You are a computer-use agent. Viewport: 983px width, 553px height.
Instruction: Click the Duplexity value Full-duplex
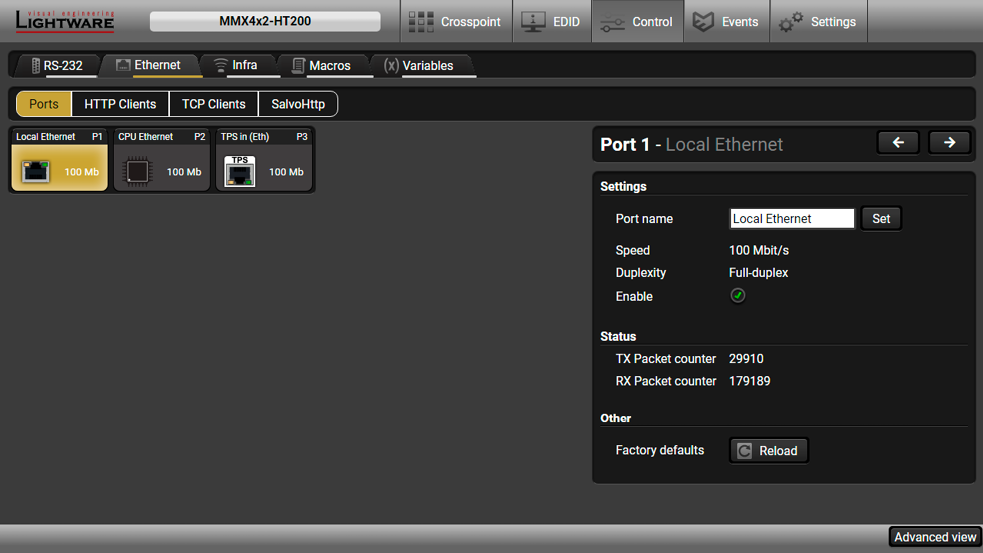(758, 273)
